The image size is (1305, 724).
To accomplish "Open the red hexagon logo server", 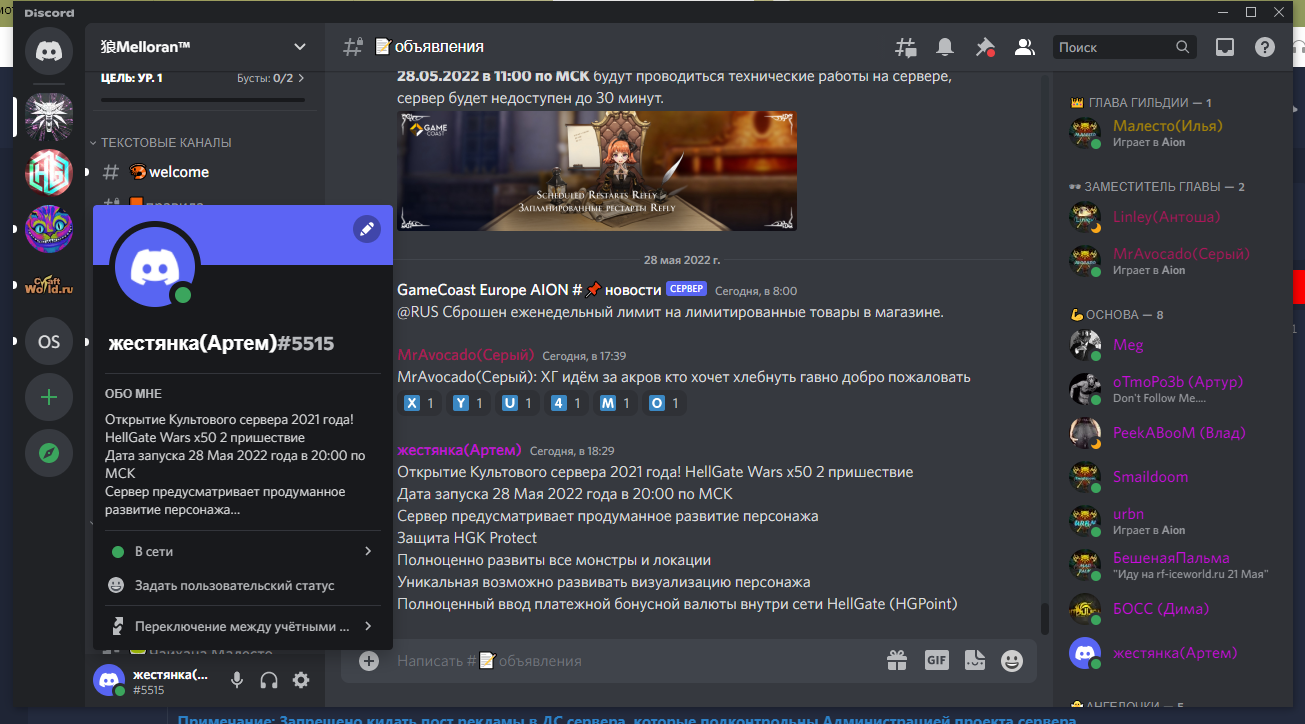I will 49,172.
